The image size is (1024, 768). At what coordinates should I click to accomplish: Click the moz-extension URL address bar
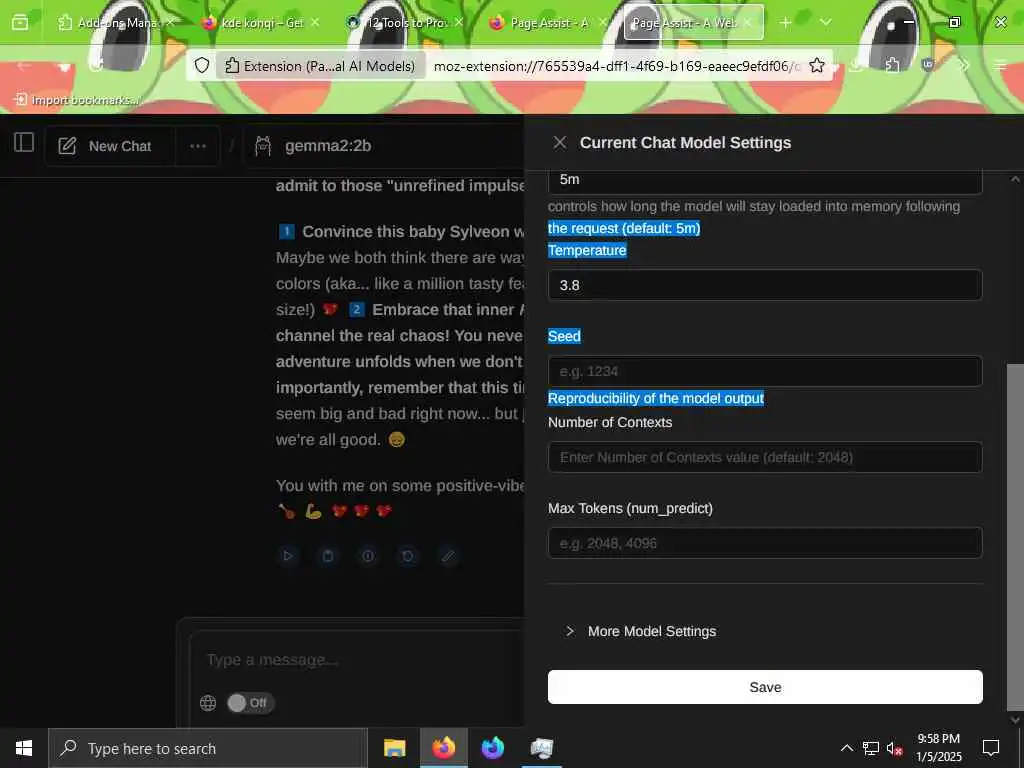pos(616,66)
